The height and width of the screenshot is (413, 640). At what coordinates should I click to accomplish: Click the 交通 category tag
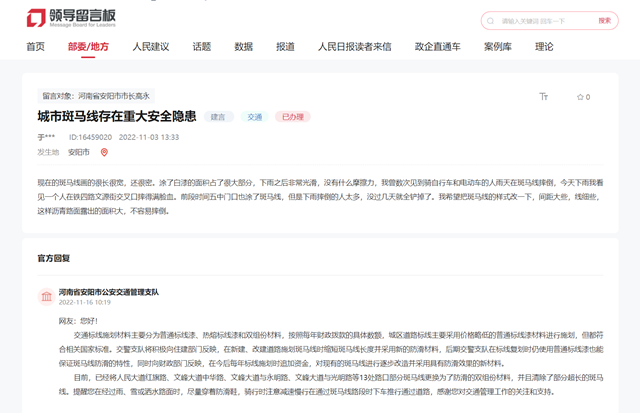[x=255, y=117]
